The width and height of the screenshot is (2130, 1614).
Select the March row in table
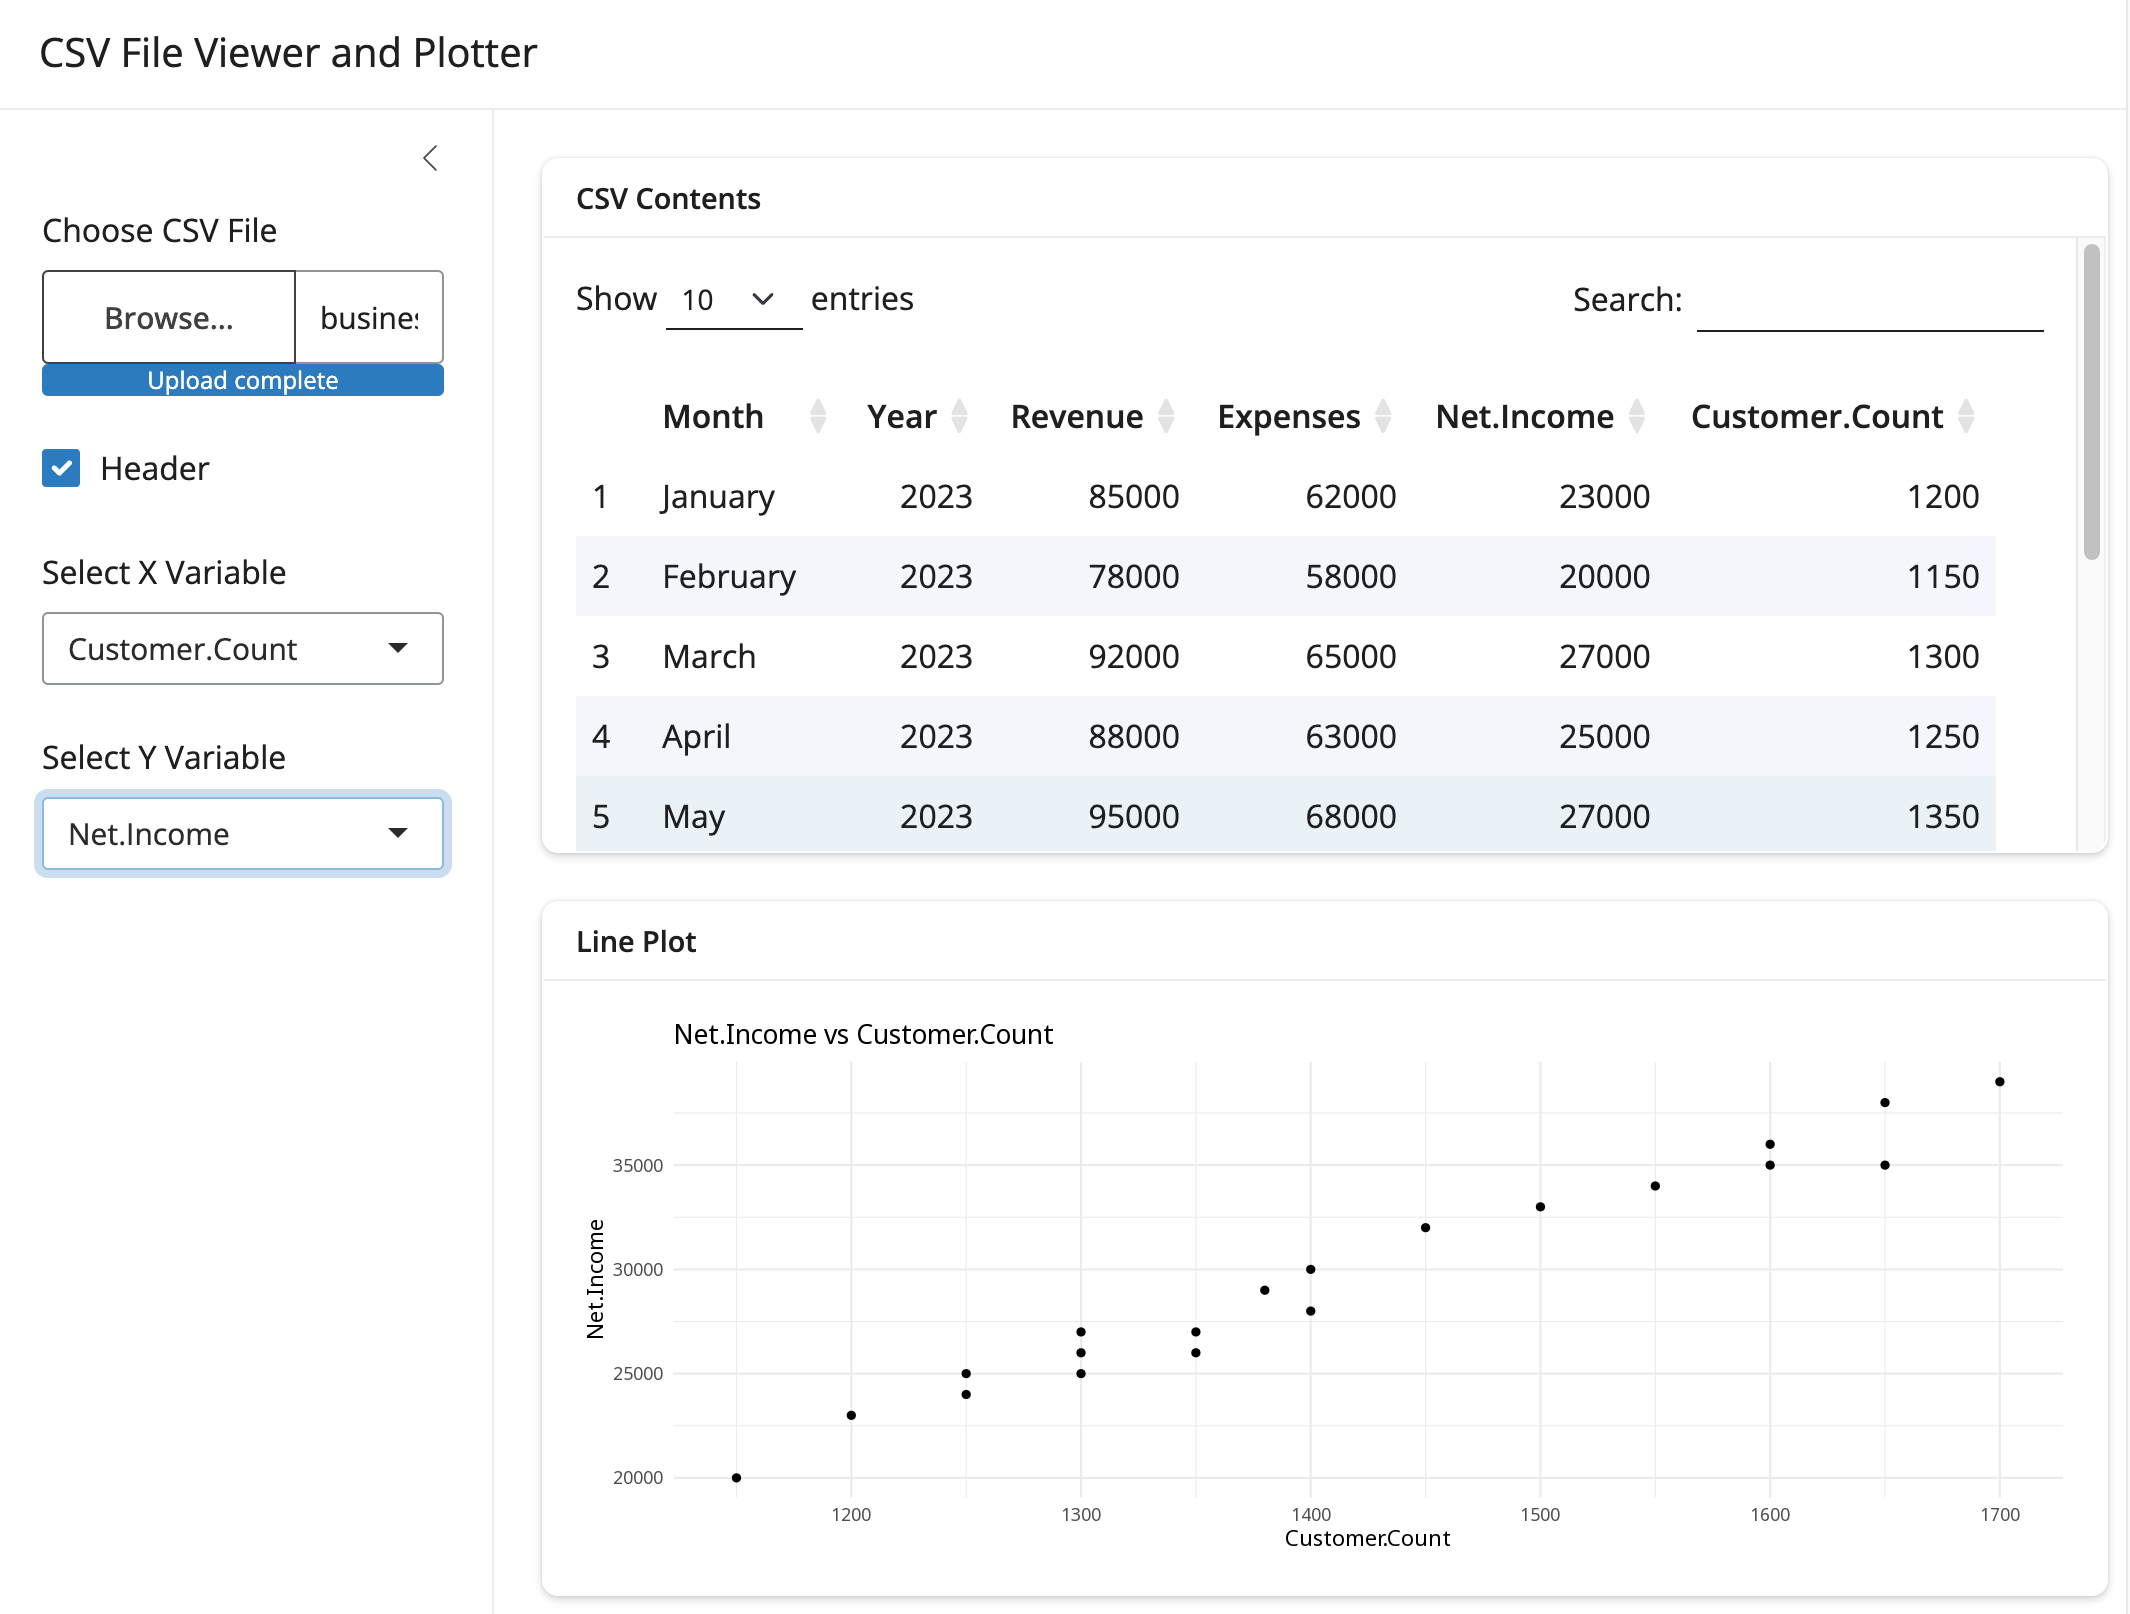coord(1284,657)
